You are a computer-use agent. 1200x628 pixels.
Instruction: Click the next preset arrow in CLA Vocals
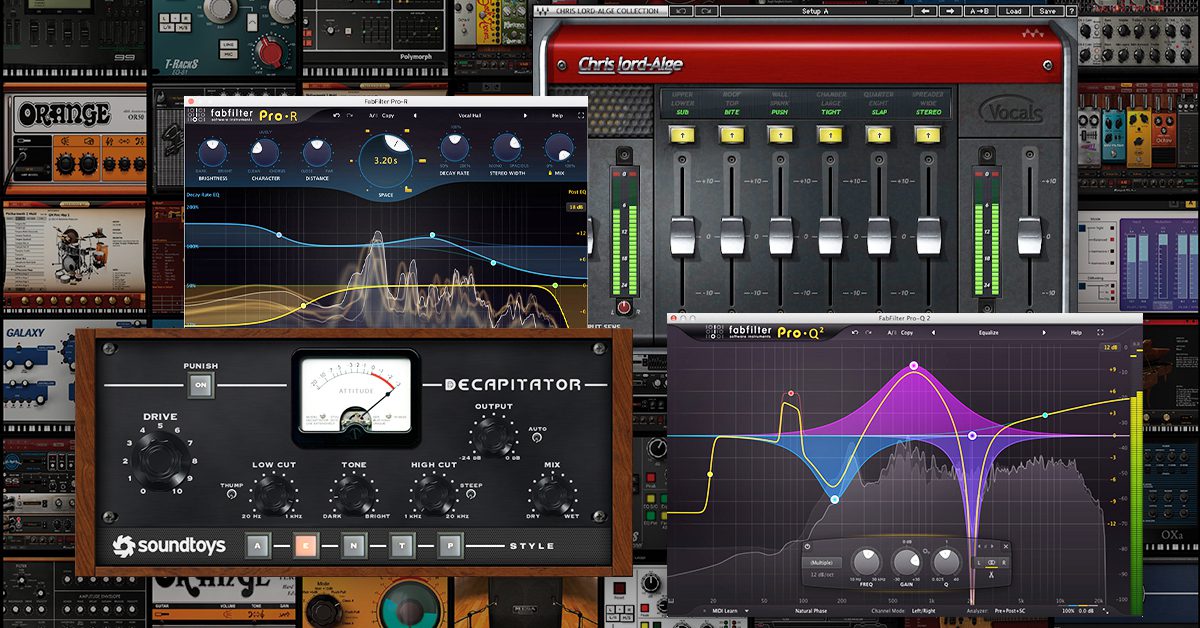951,11
